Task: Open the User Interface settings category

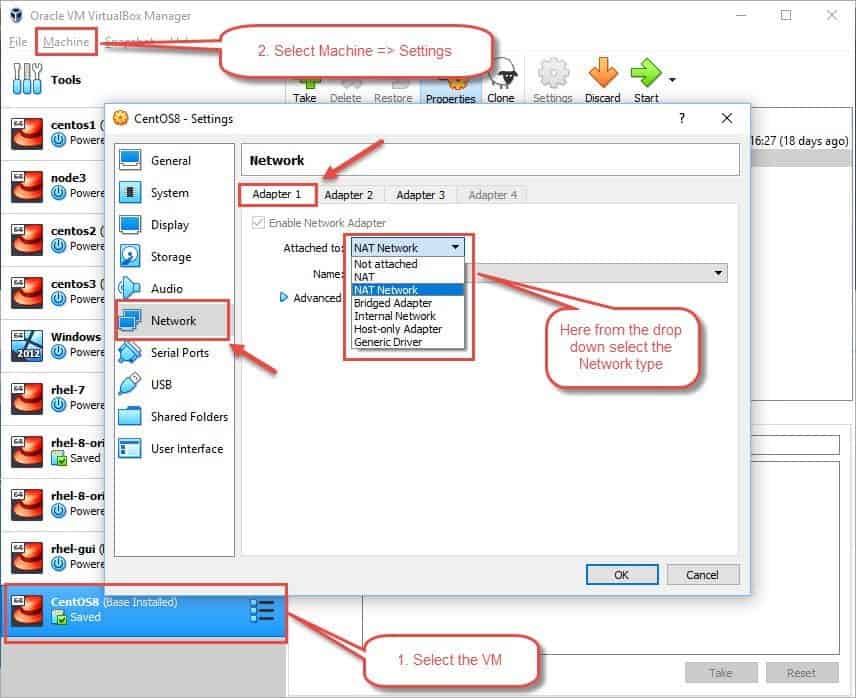Action: (174, 449)
